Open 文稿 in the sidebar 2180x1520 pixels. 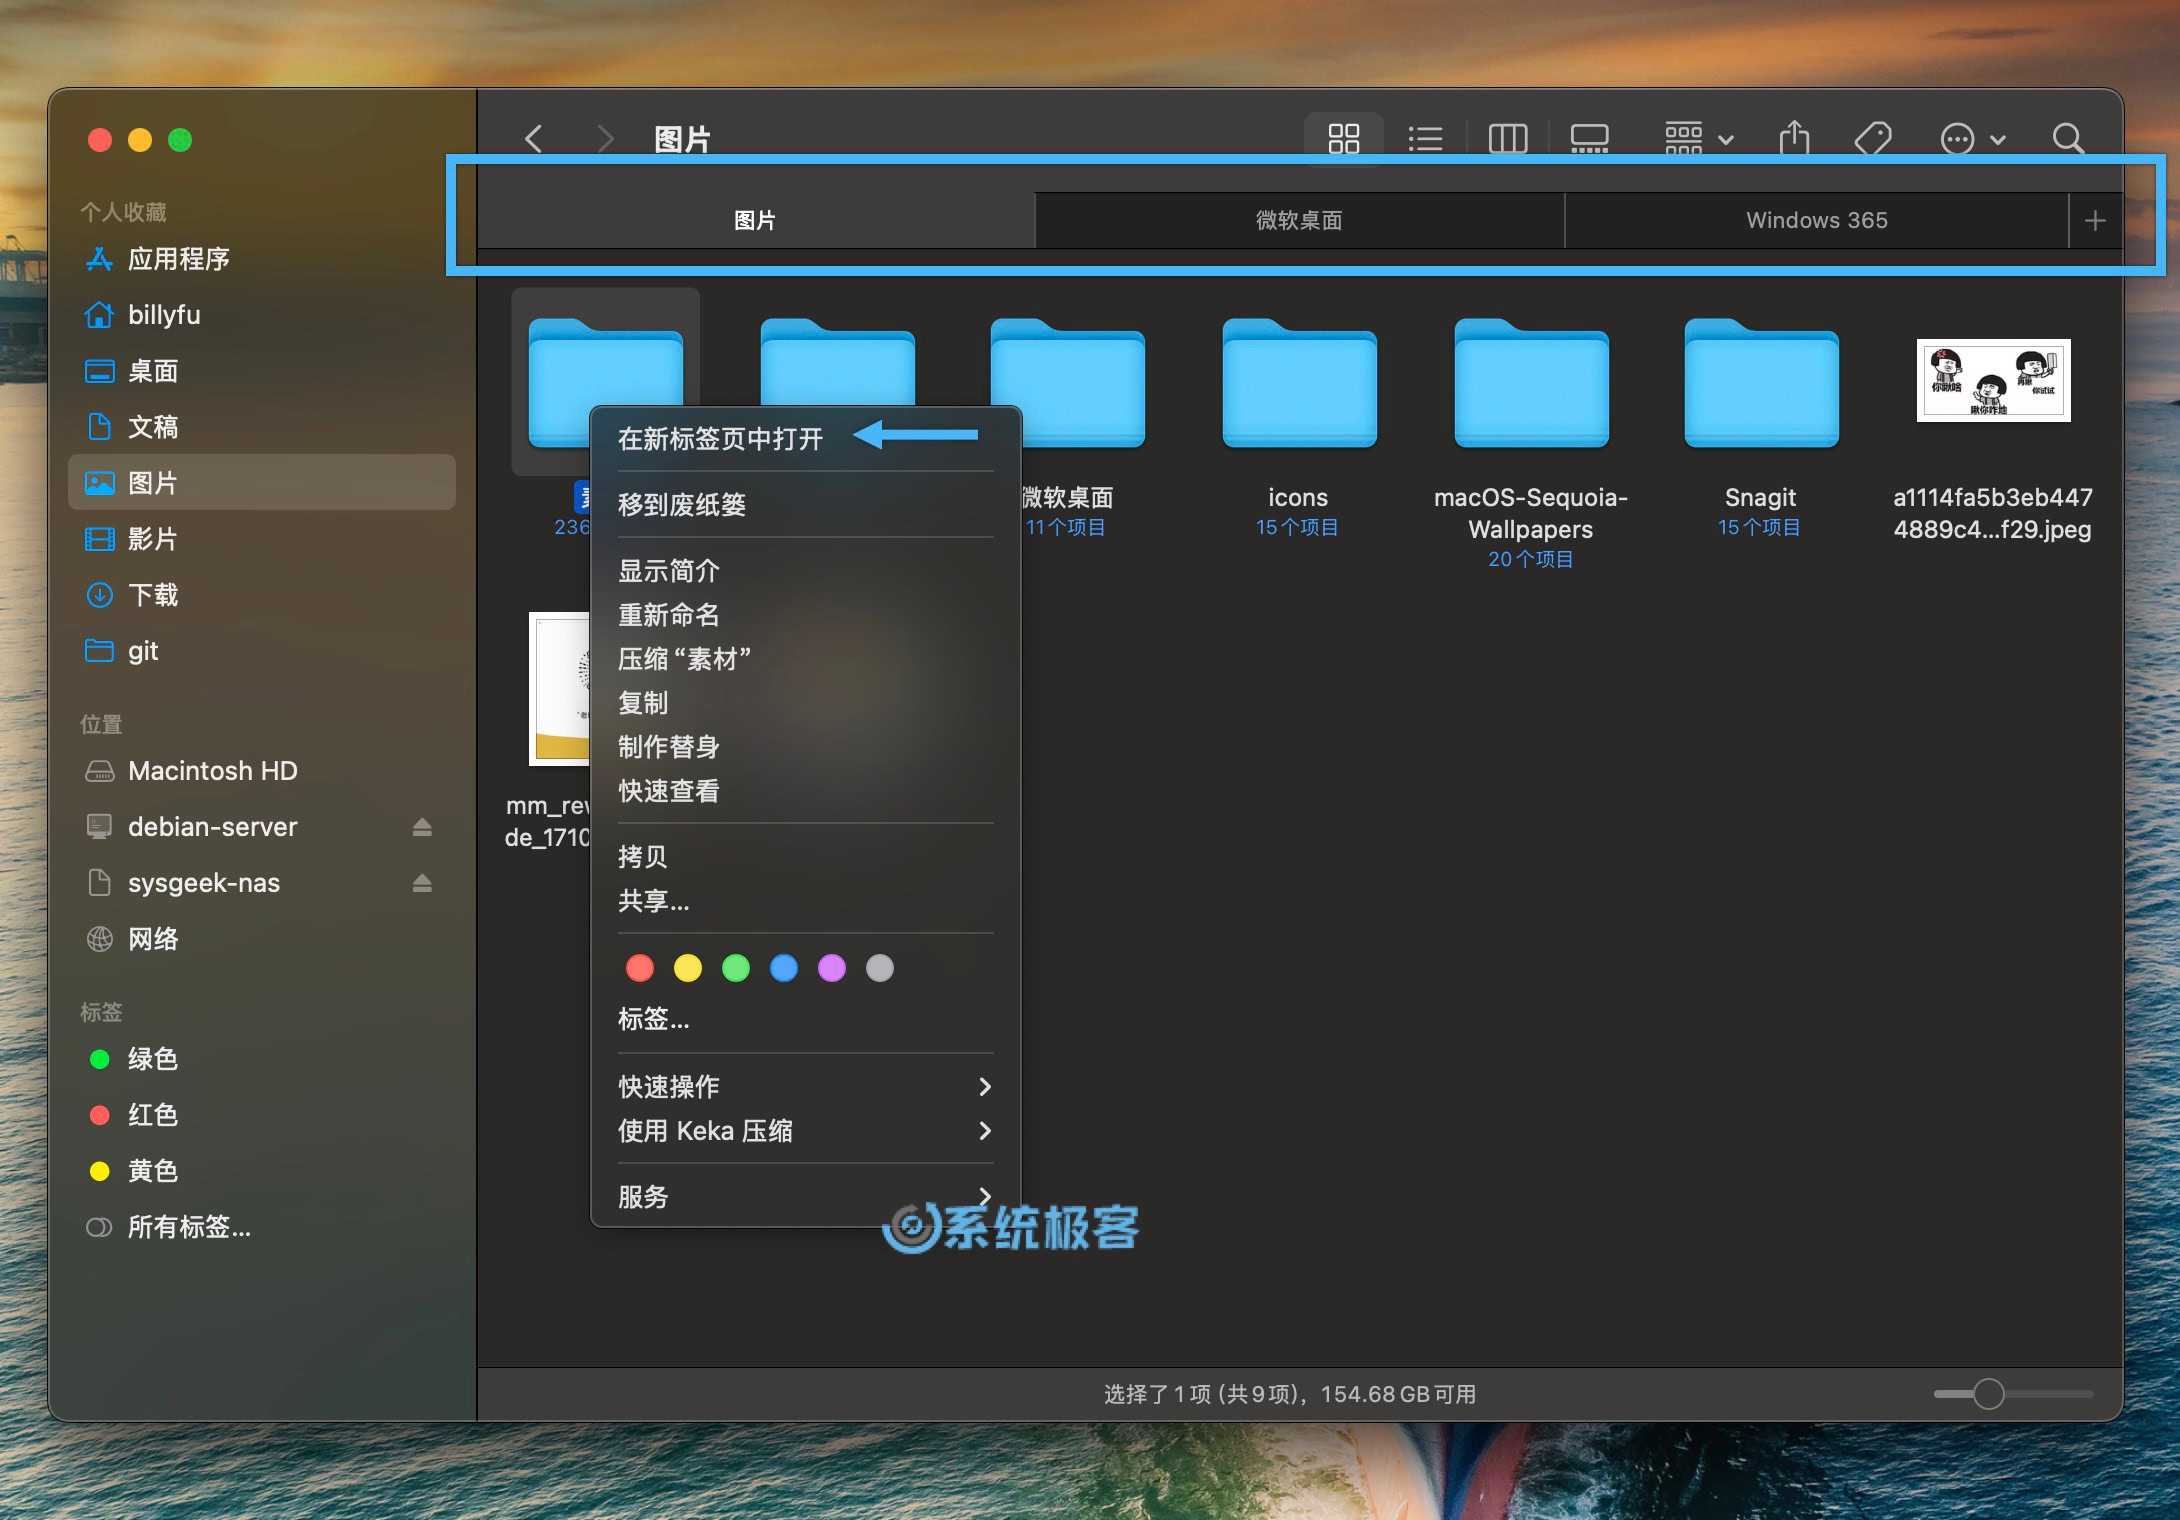pos(262,427)
